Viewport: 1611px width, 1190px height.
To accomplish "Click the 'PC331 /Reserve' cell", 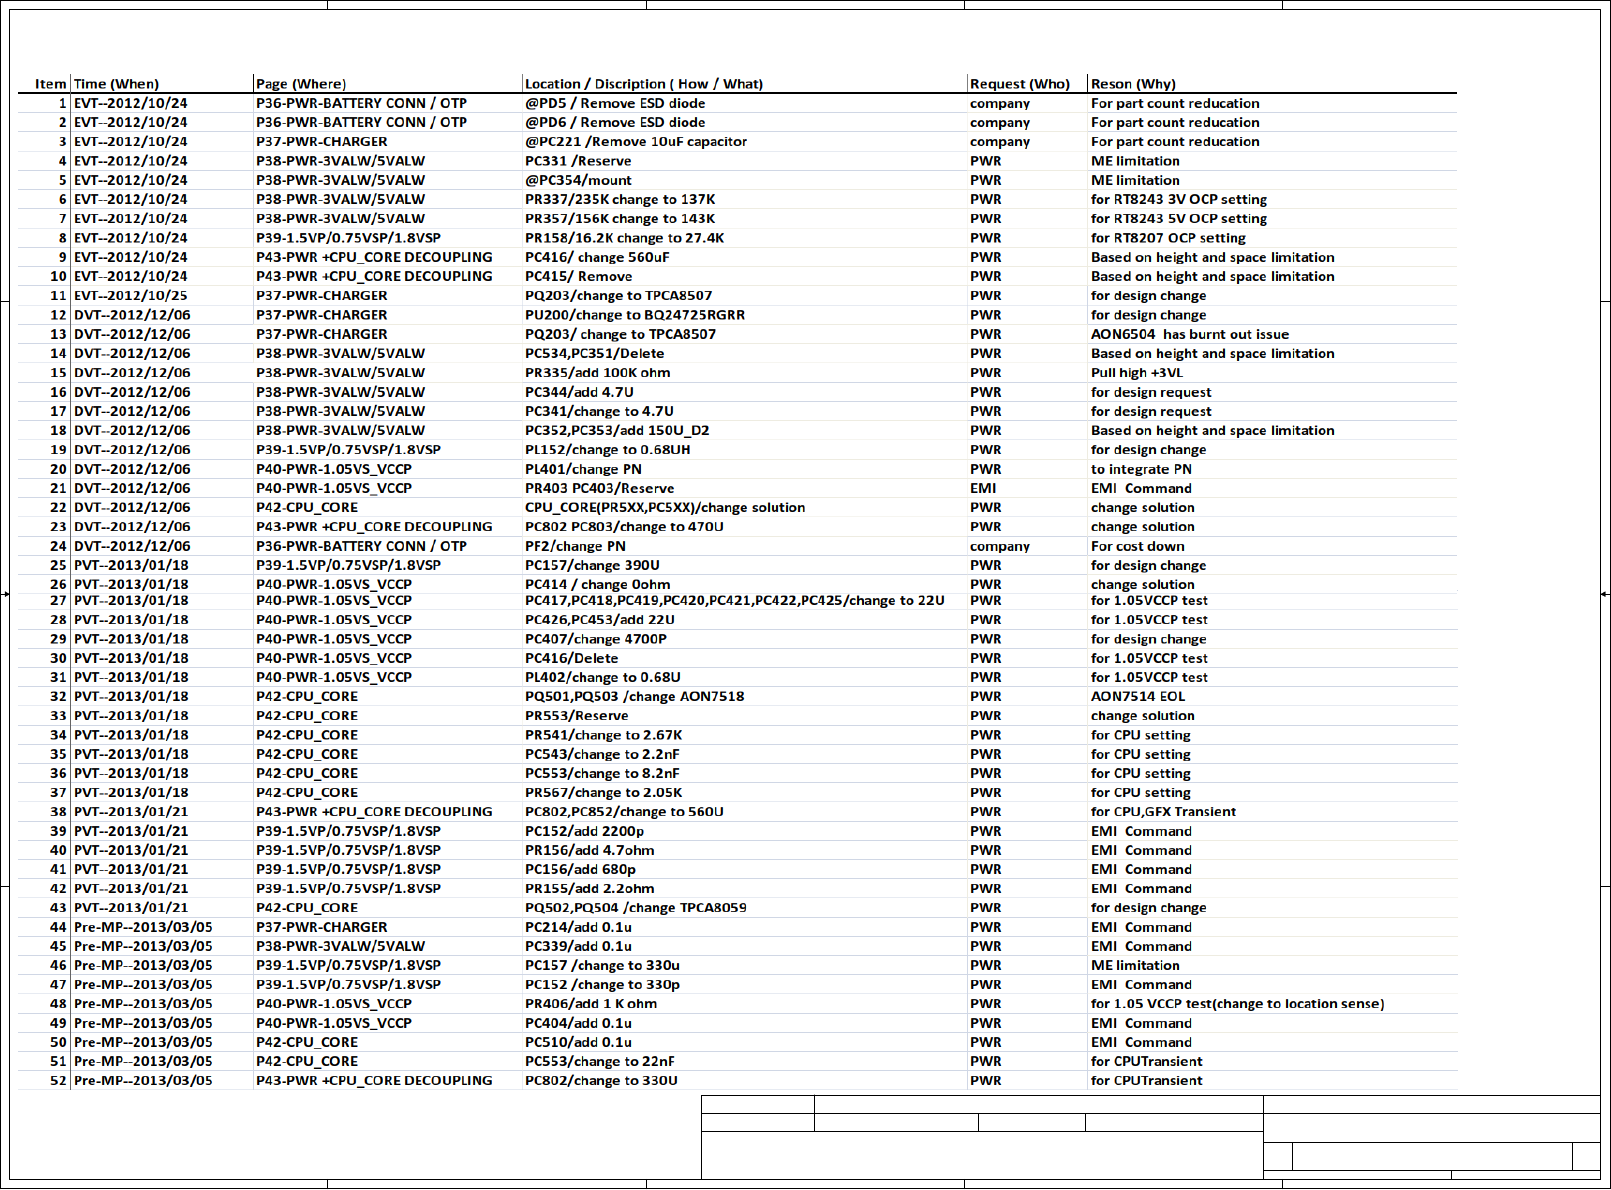I will coord(578,161).
